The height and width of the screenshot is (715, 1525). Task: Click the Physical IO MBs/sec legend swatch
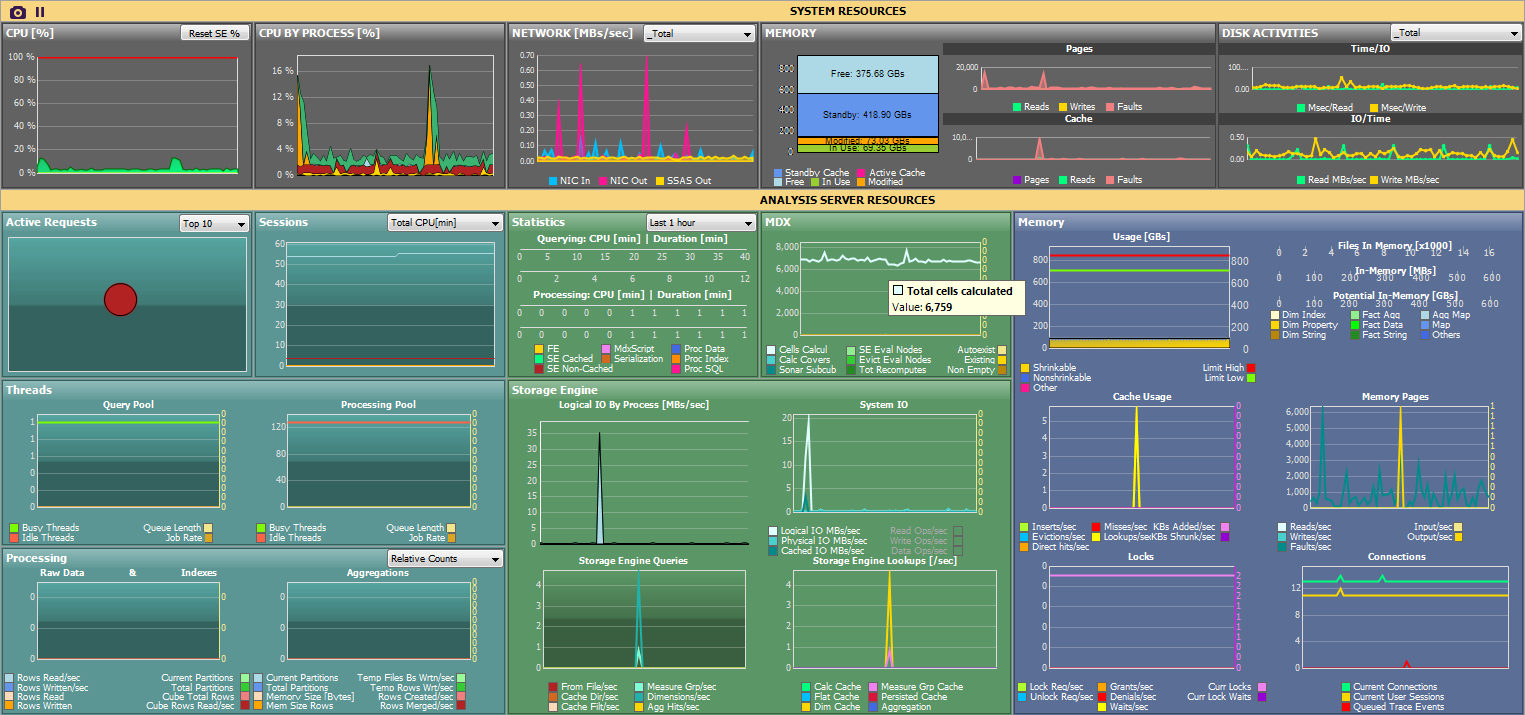click(773, 541)
